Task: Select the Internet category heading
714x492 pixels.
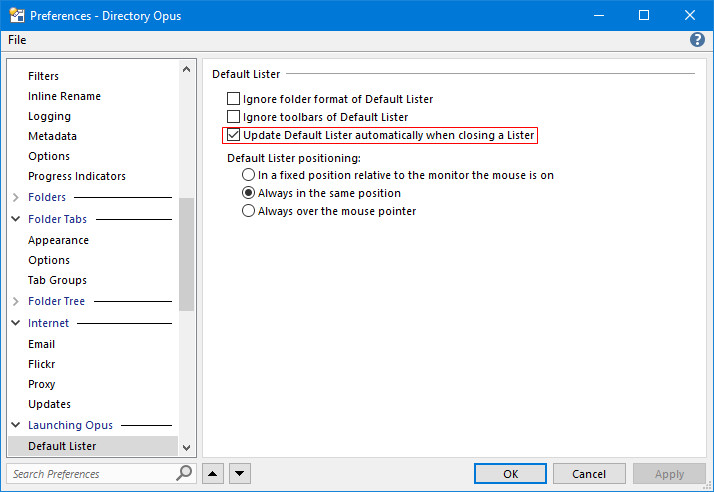Action: (48, 323)
